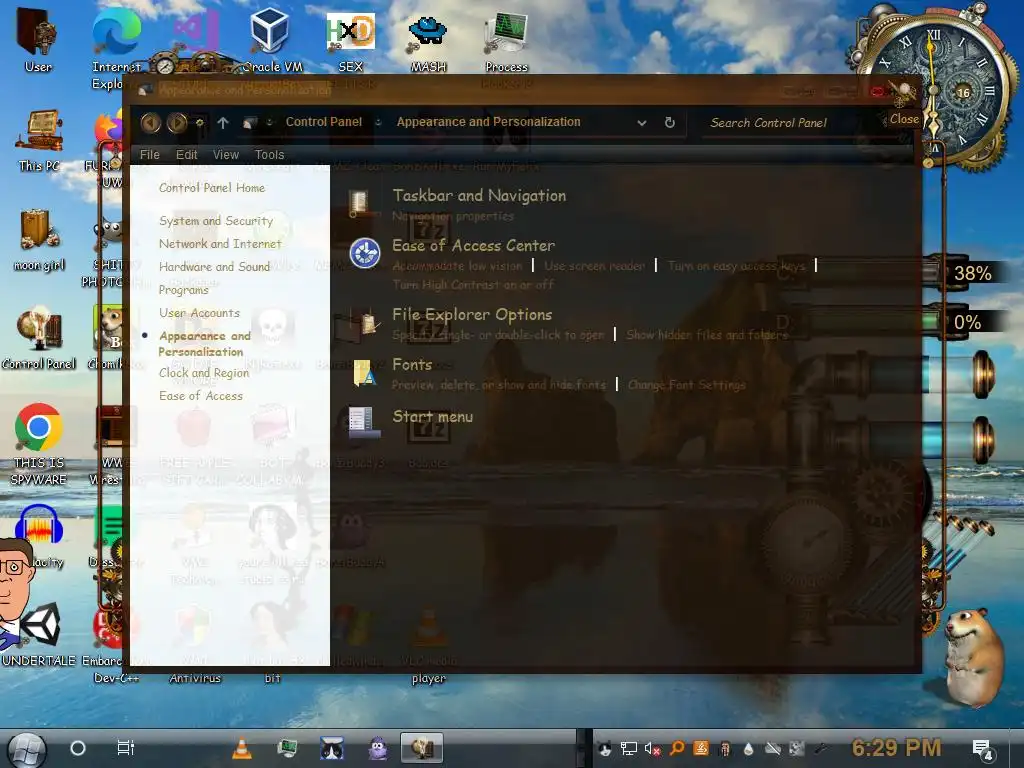Open notification center on taskbar

pyautogui.click(x=983, y=749)
